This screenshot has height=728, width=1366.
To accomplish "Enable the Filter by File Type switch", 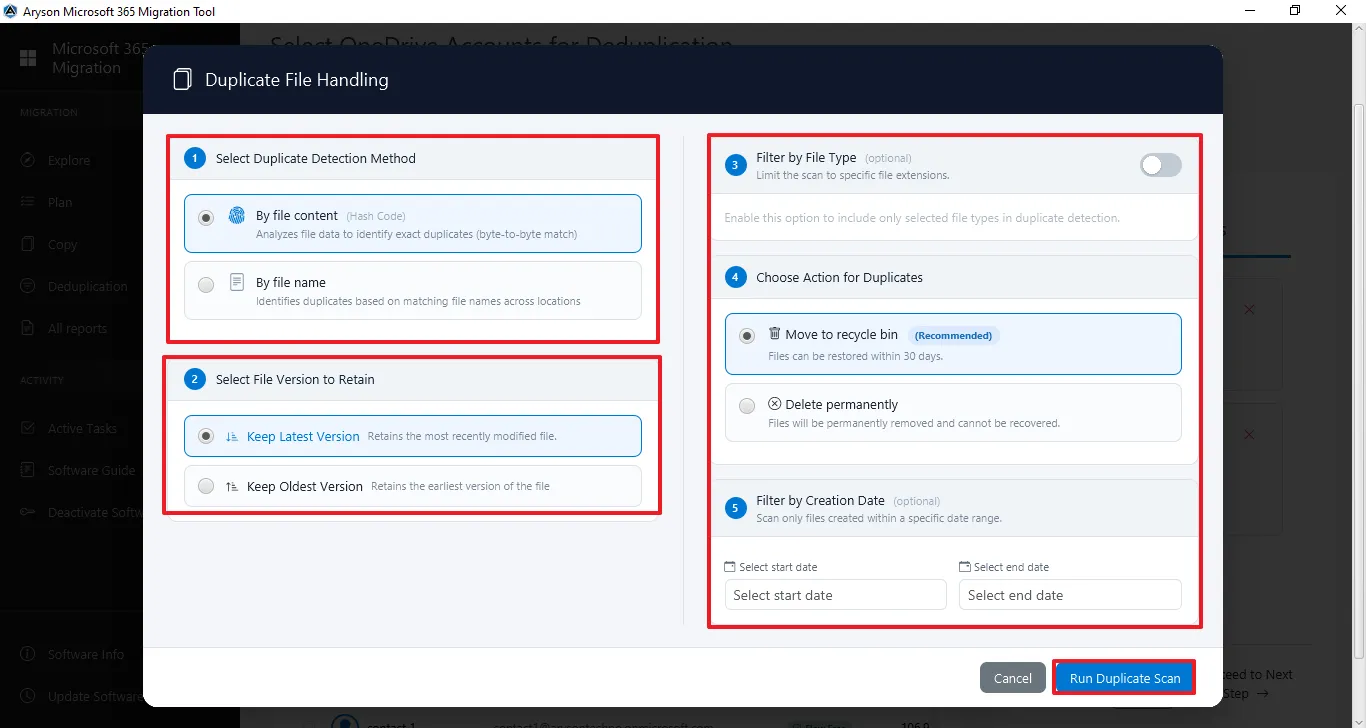I will point(1161,165).
